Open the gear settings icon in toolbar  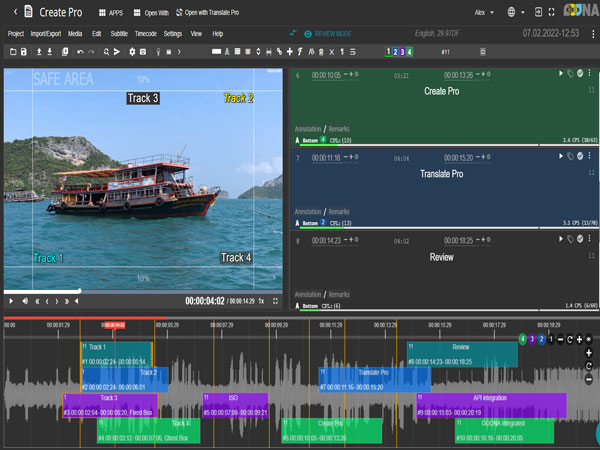tap(132, 52)
